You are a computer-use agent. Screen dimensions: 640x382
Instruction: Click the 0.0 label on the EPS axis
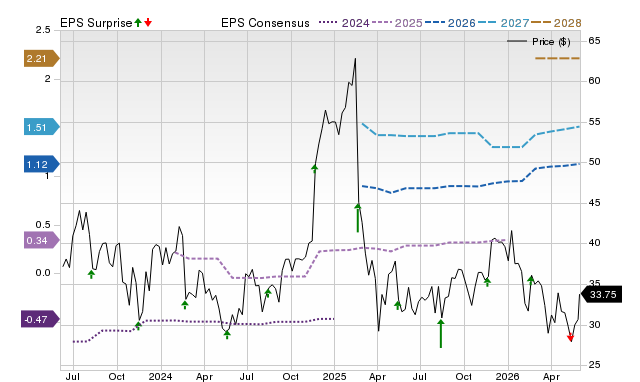[x=43, y=273]
